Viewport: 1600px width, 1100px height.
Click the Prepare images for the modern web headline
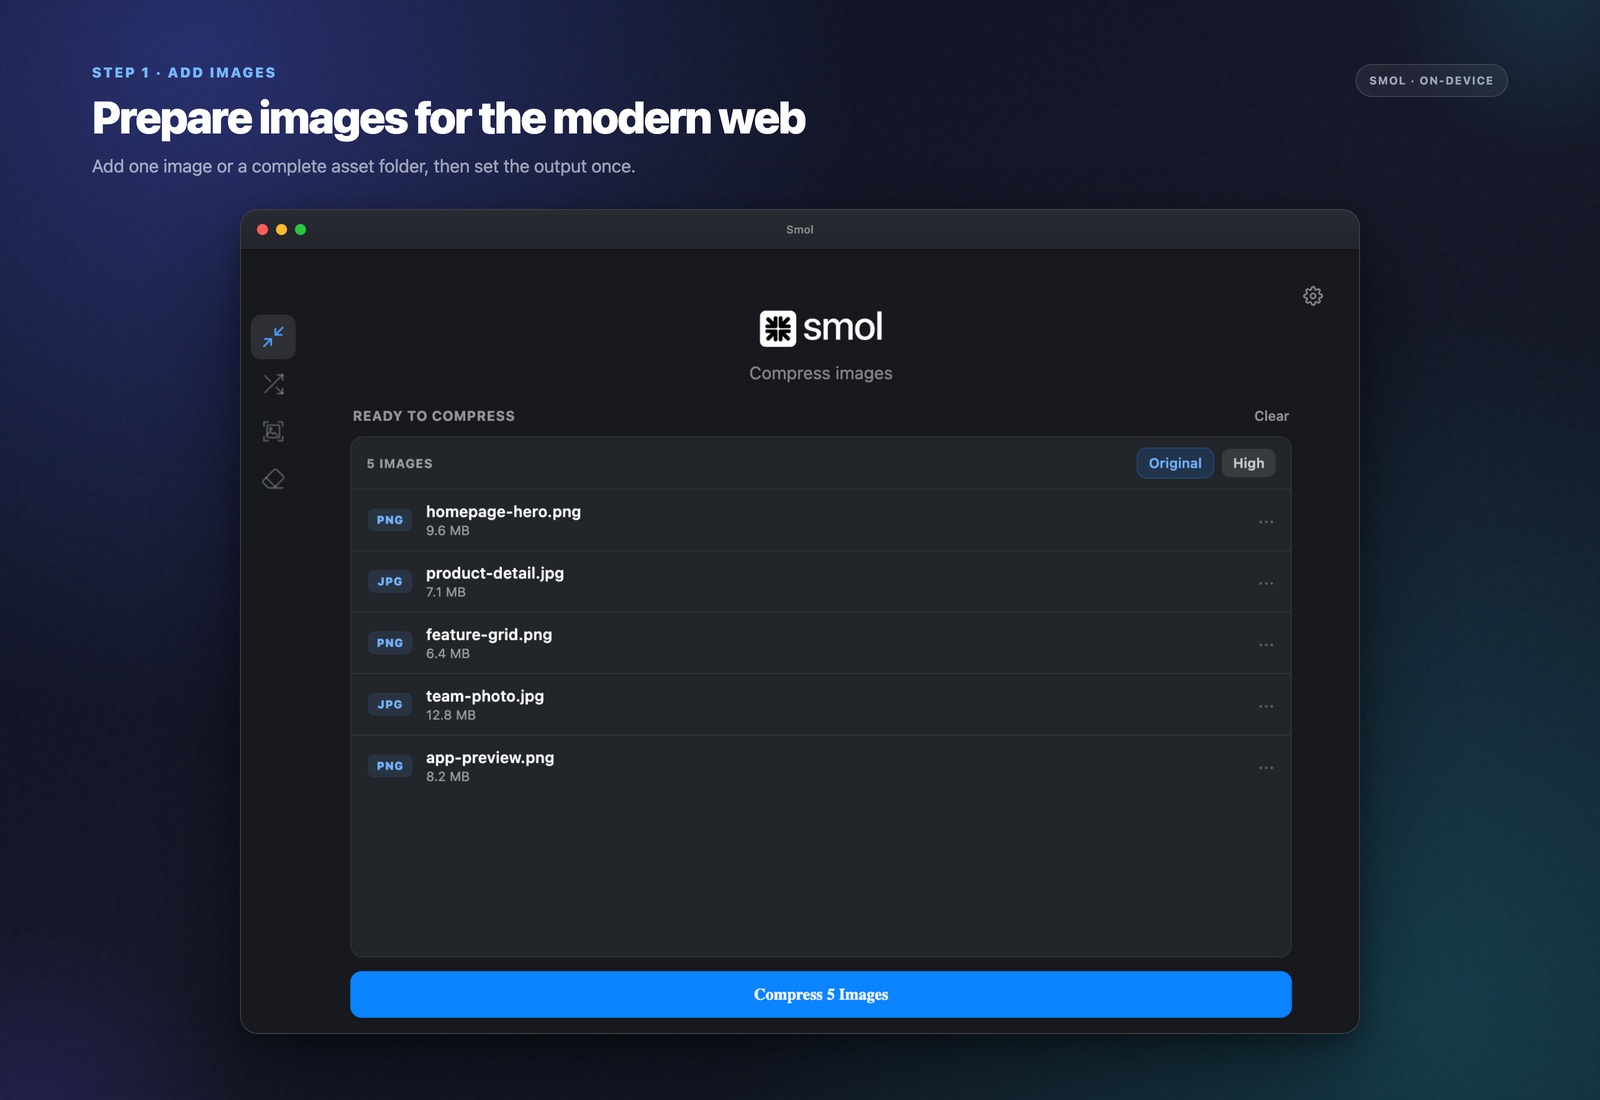(x=449, y=119)
